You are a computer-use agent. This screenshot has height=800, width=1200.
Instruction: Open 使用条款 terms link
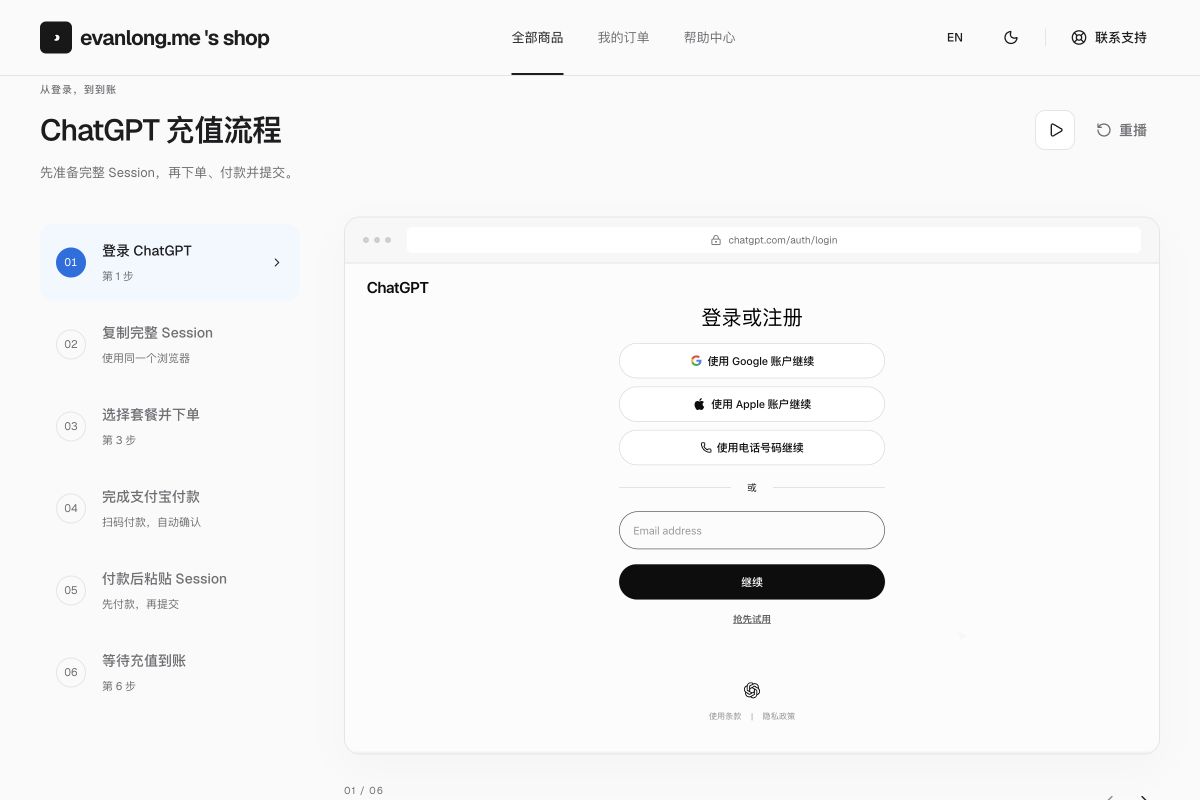725,716
